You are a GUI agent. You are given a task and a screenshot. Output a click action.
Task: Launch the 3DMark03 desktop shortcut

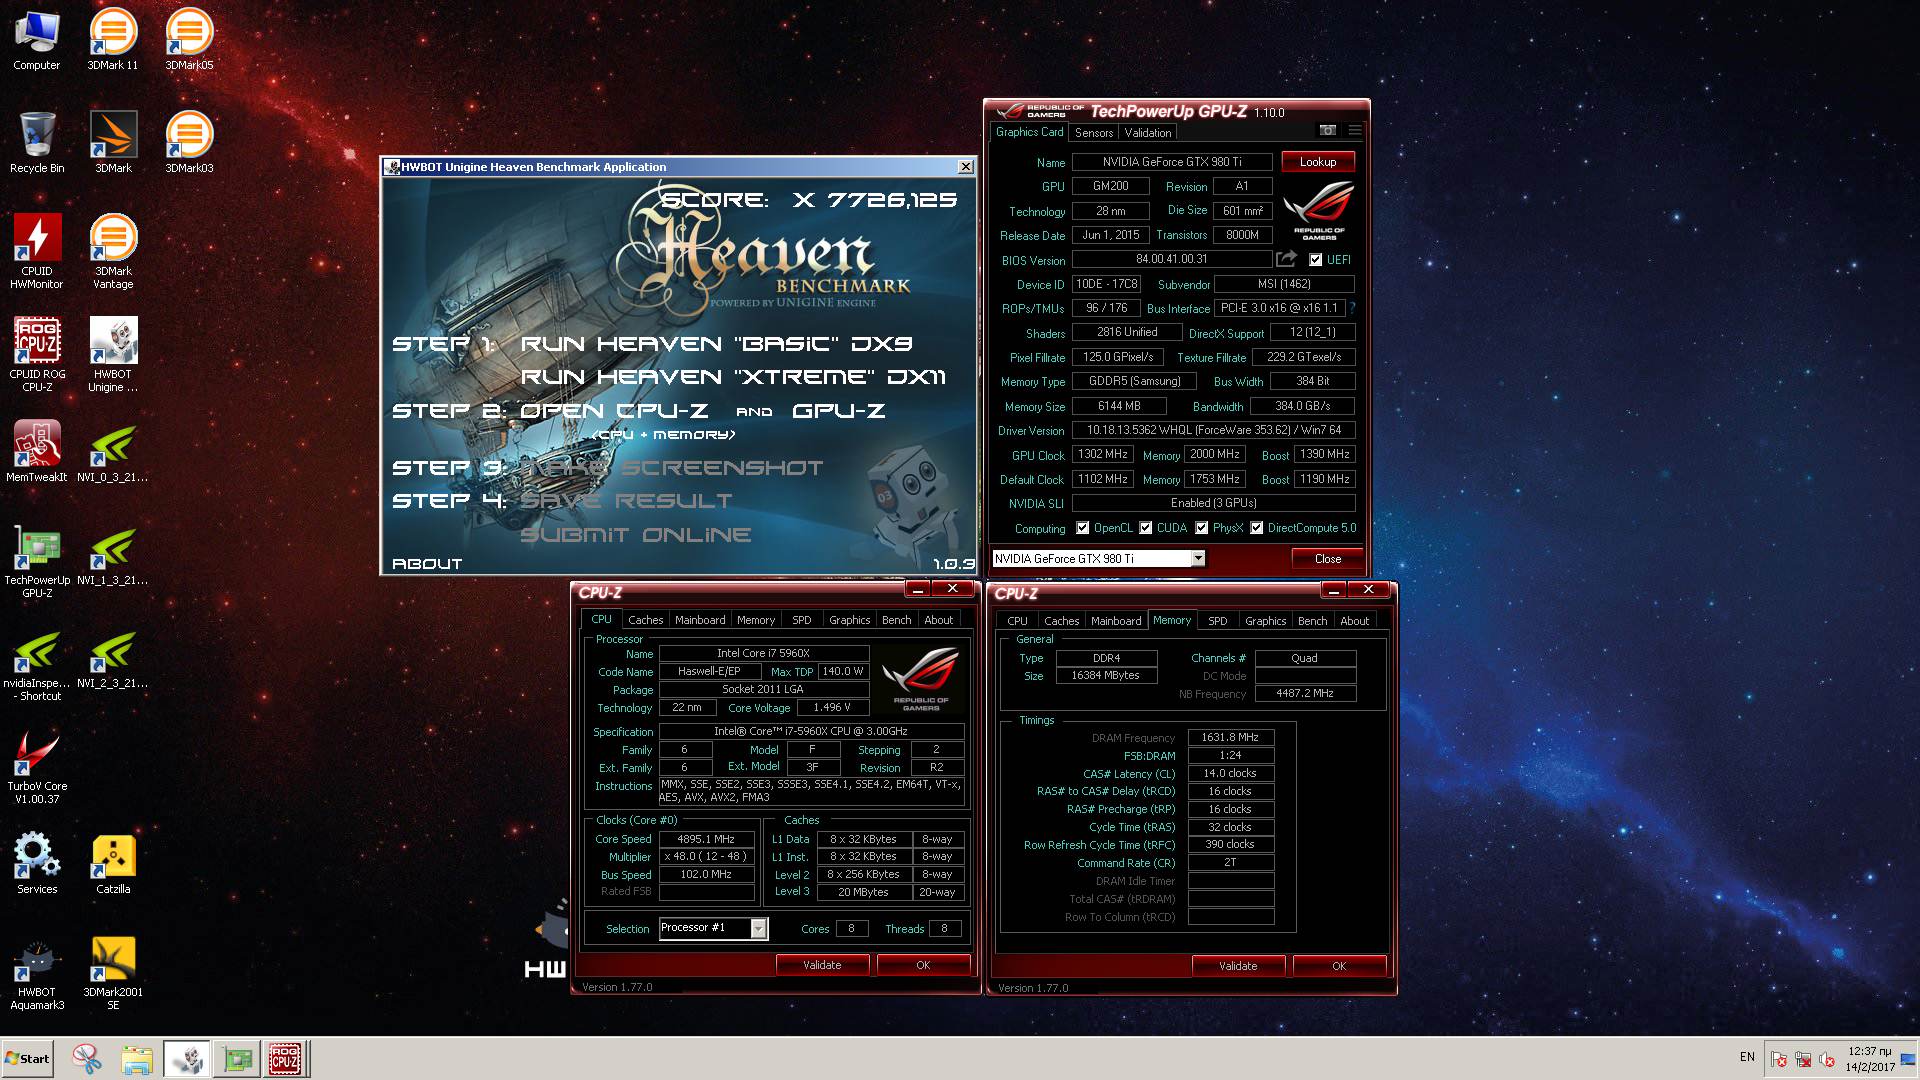(x=189, y=143)
